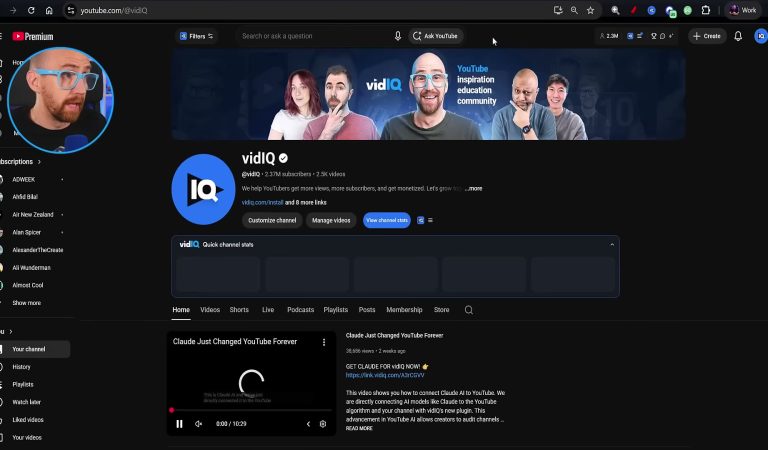The width and height of the screenshot is (768, 450).
Task: Open the vidIQ account avatar menu
Action: click(x=761, y=36)
